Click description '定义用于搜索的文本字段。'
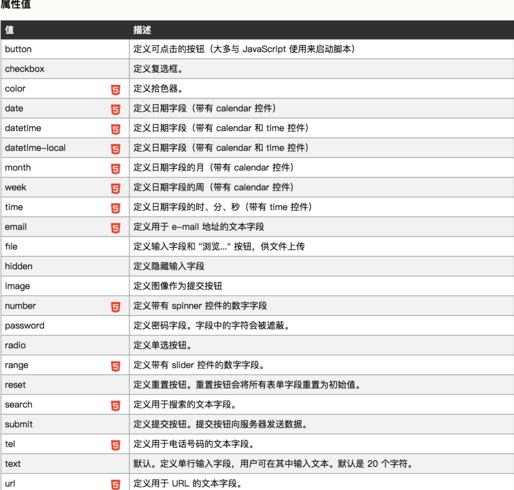The width and height of the screenshot is (514, 490). 185,404
